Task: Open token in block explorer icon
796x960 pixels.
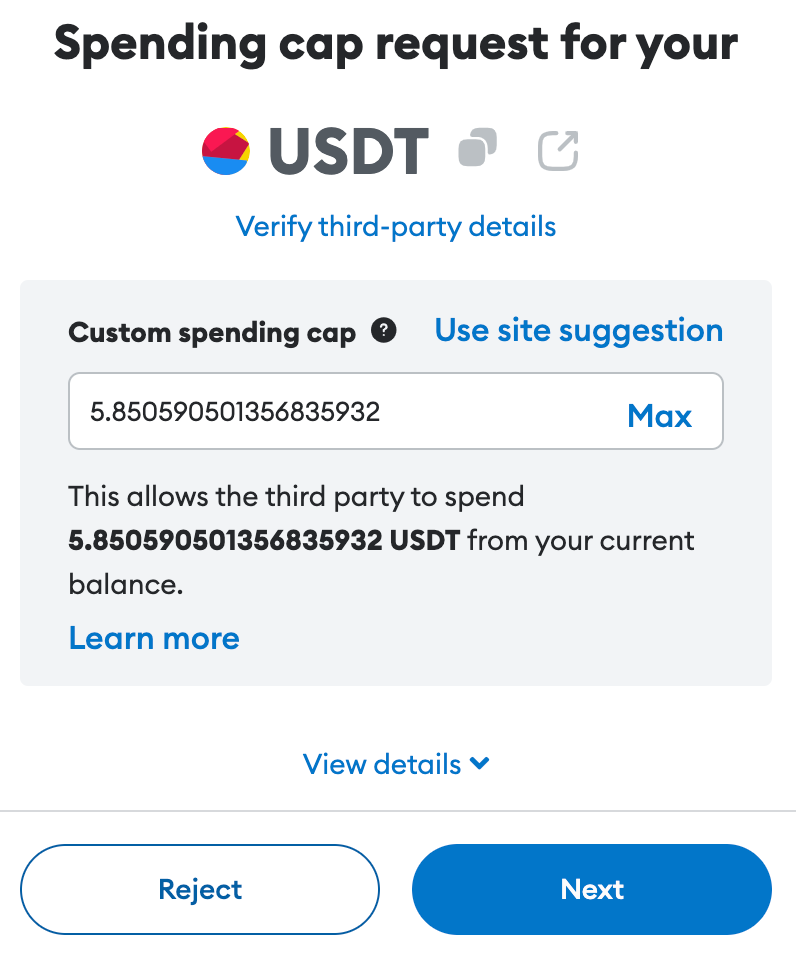Action: pos(558,150)
